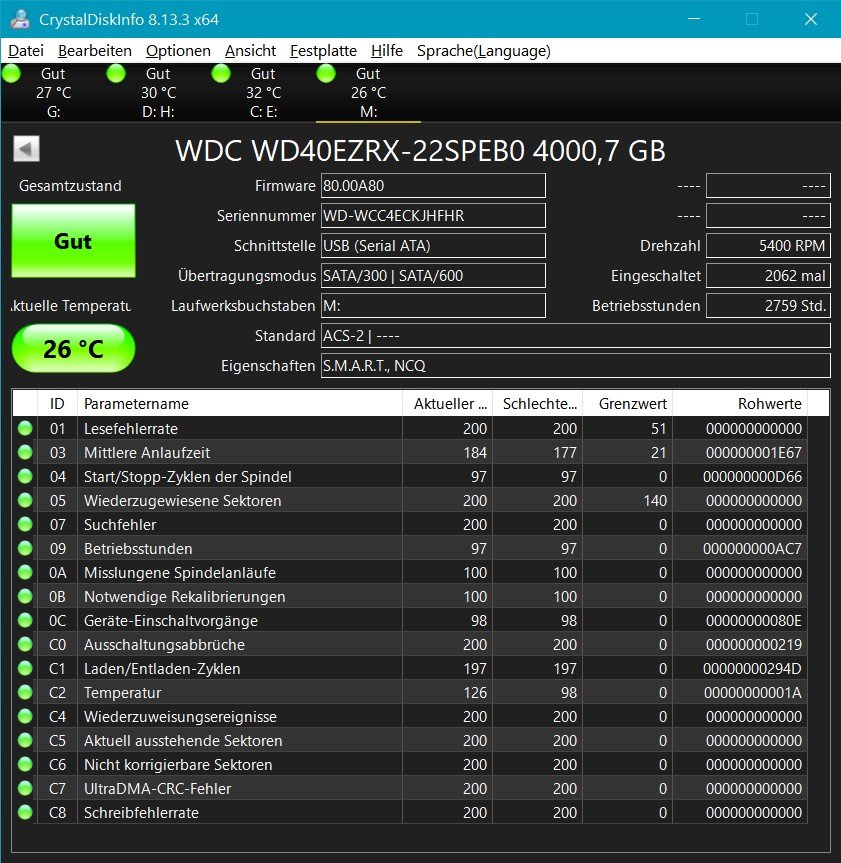This screenshot has width=841, height=863.
Task: Click the Eigenschaften field S.M.A.R.T., NCQ
Action: [x=576, y=365]
